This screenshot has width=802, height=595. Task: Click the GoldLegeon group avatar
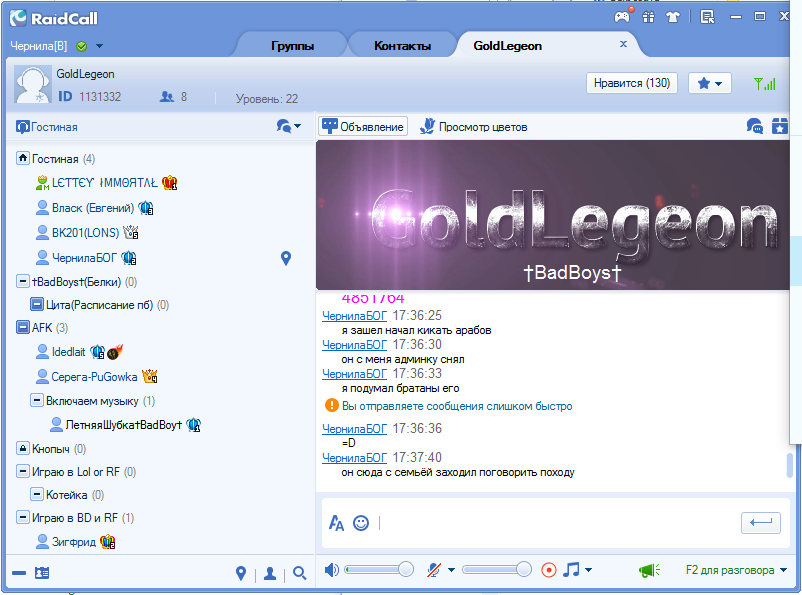(33, 84)
